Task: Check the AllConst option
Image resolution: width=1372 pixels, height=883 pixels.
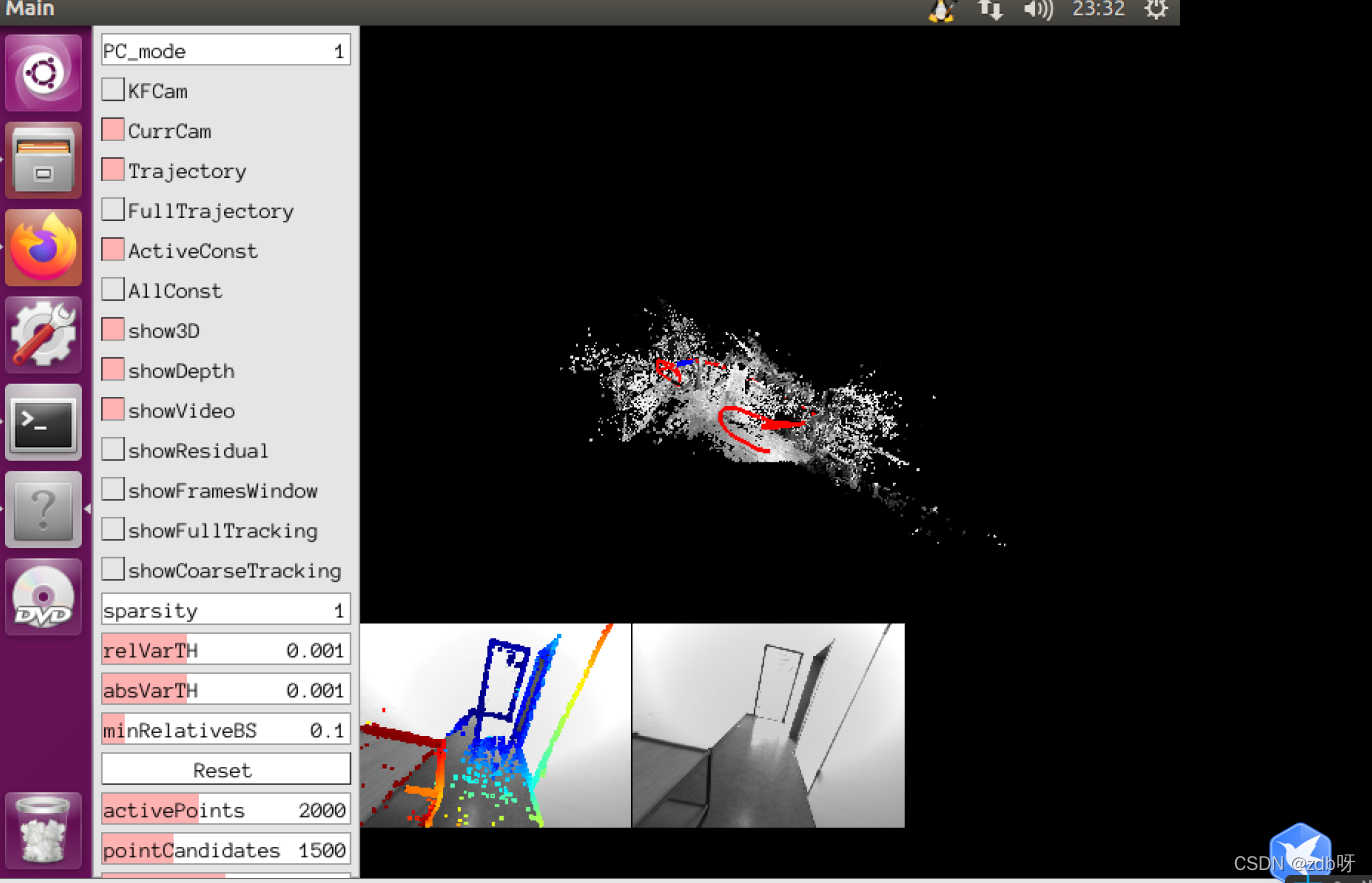Action: [x=113, y=290]
